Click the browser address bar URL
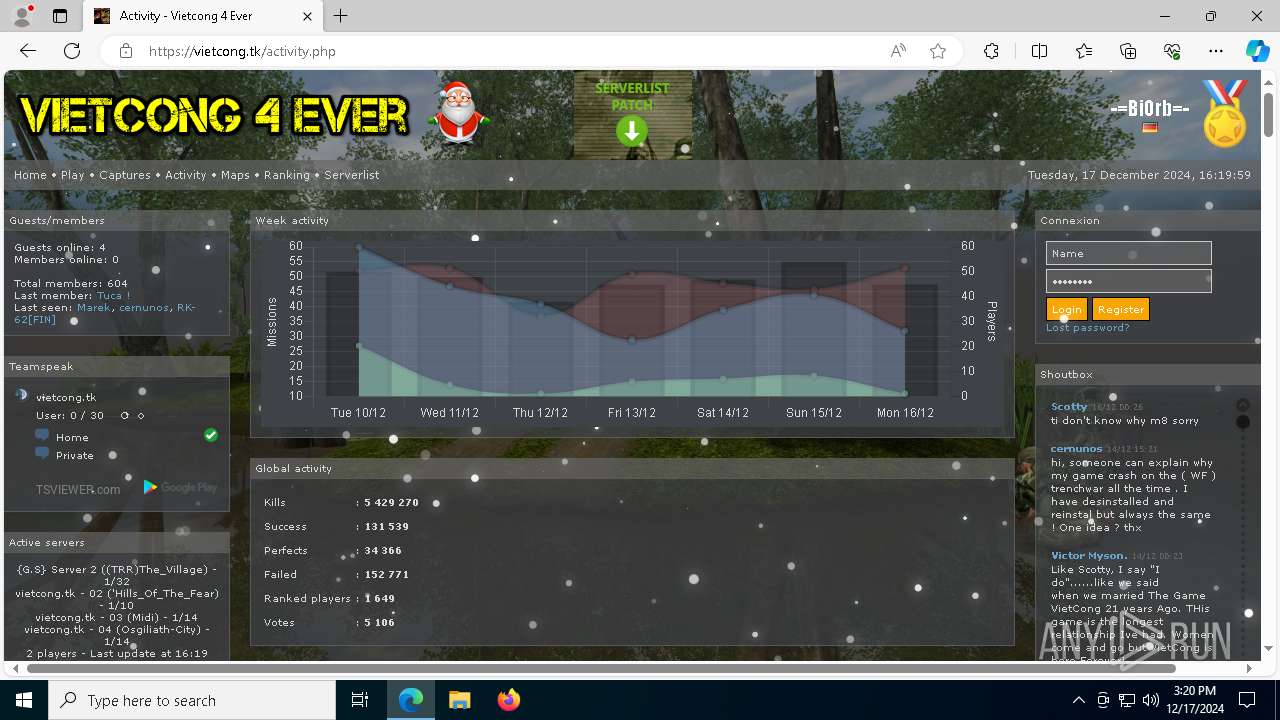 pos(242,51)
